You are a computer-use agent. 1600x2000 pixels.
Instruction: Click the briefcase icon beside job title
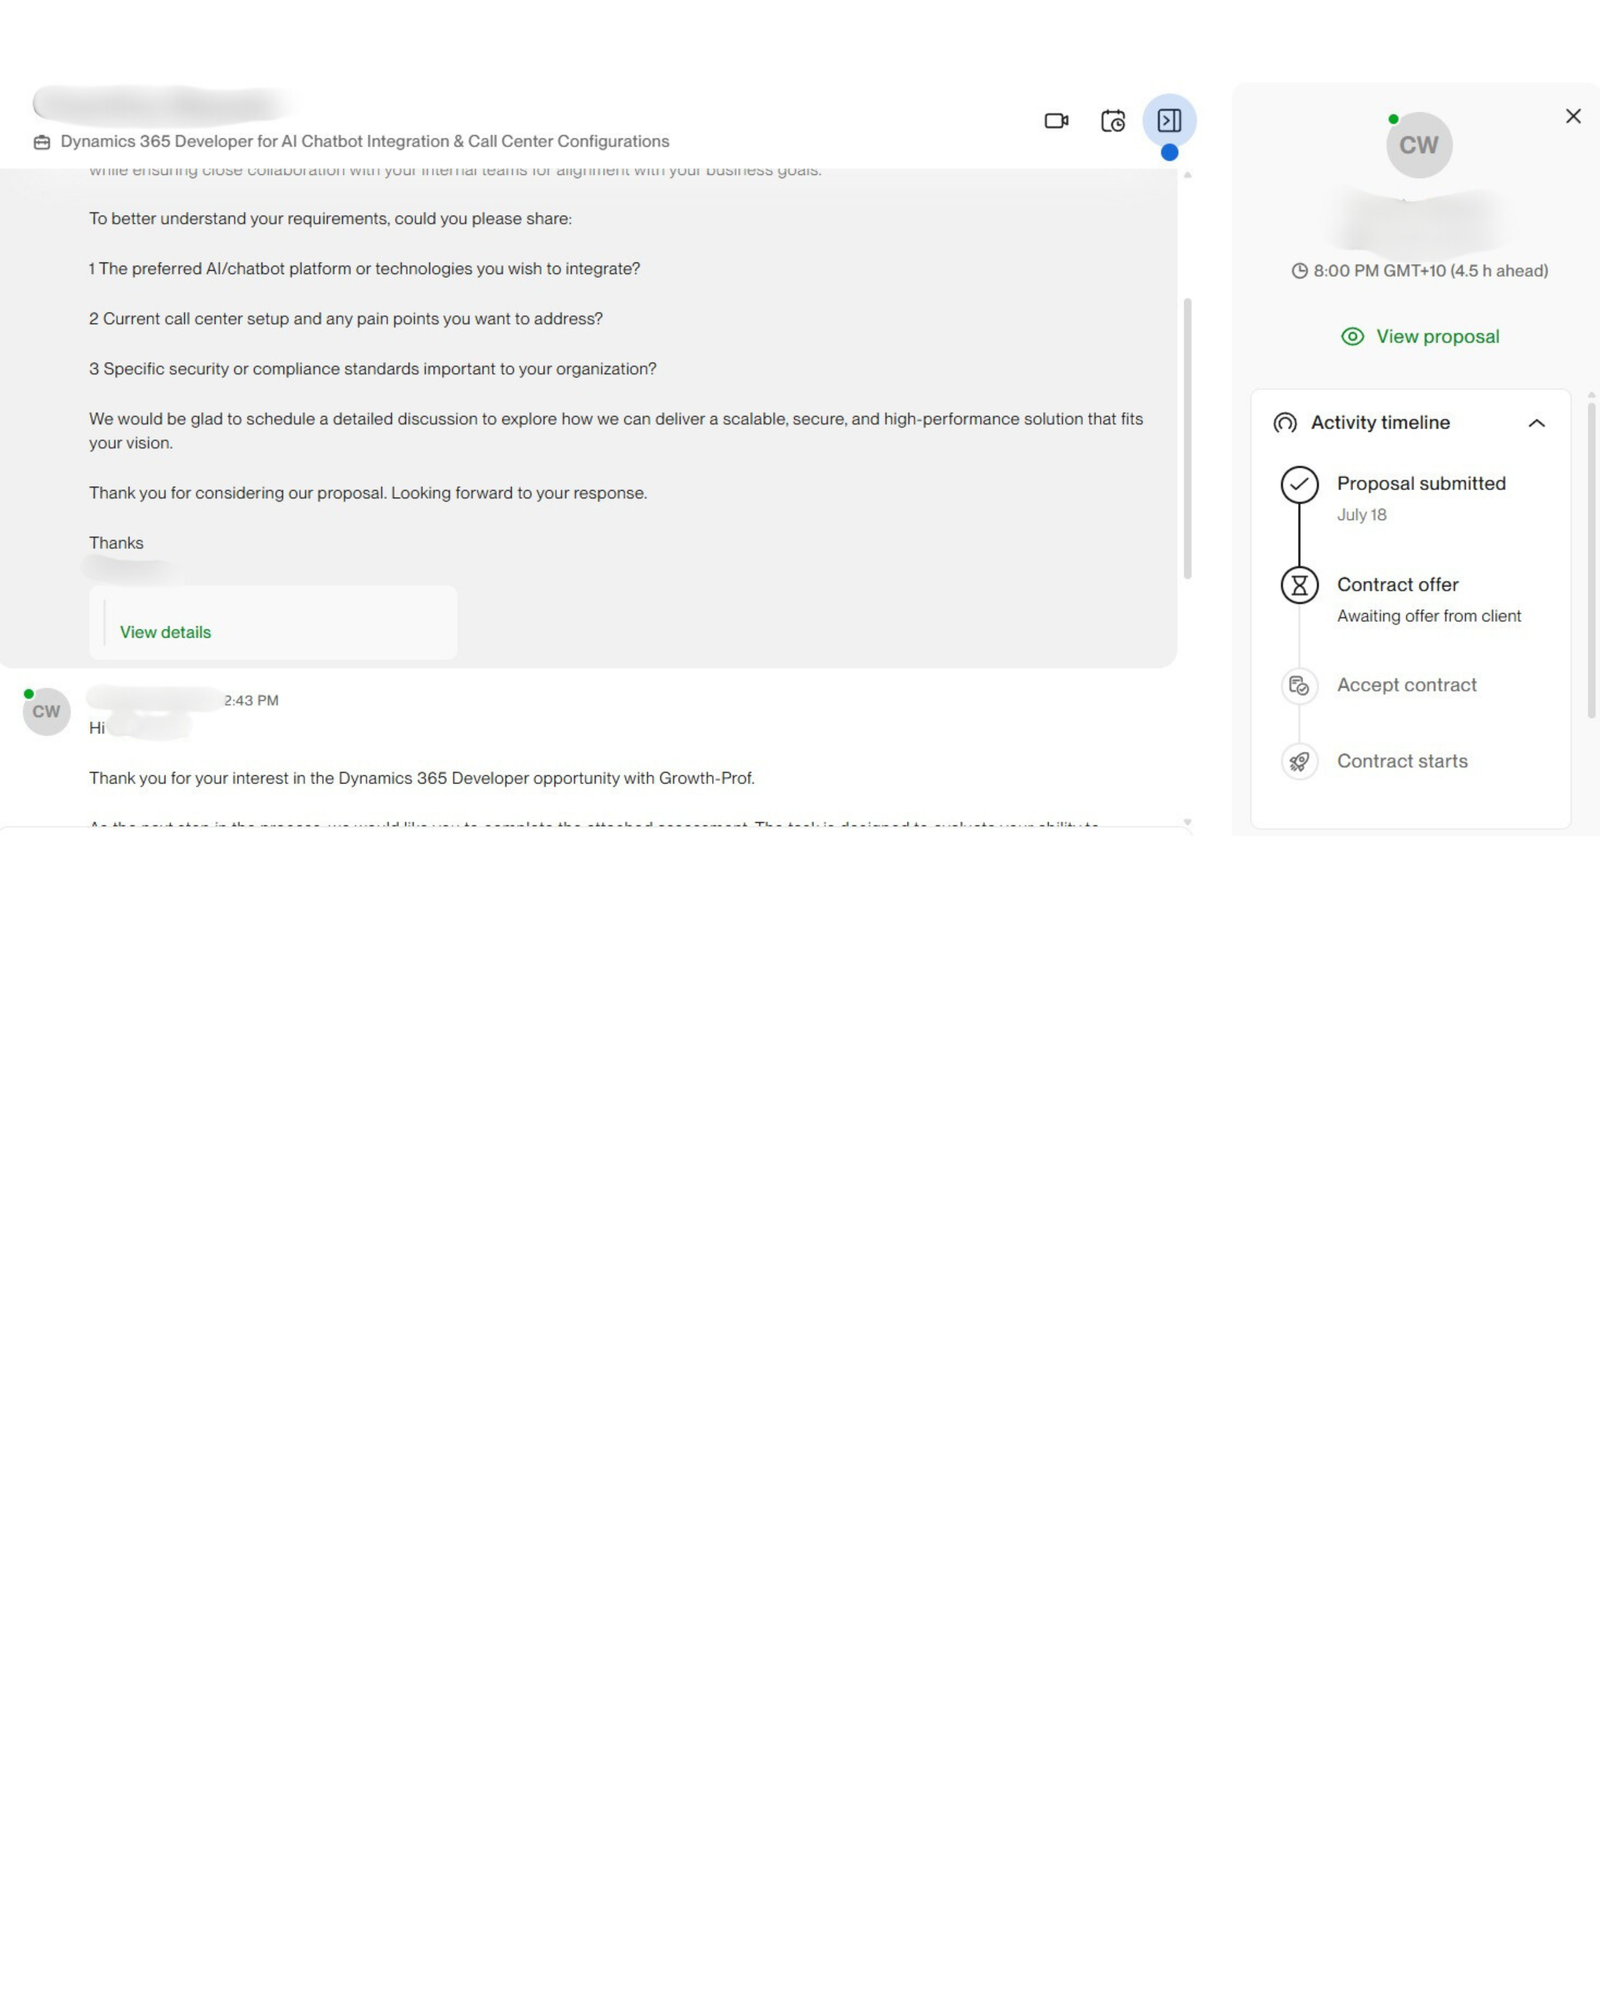tap(42, 142)
